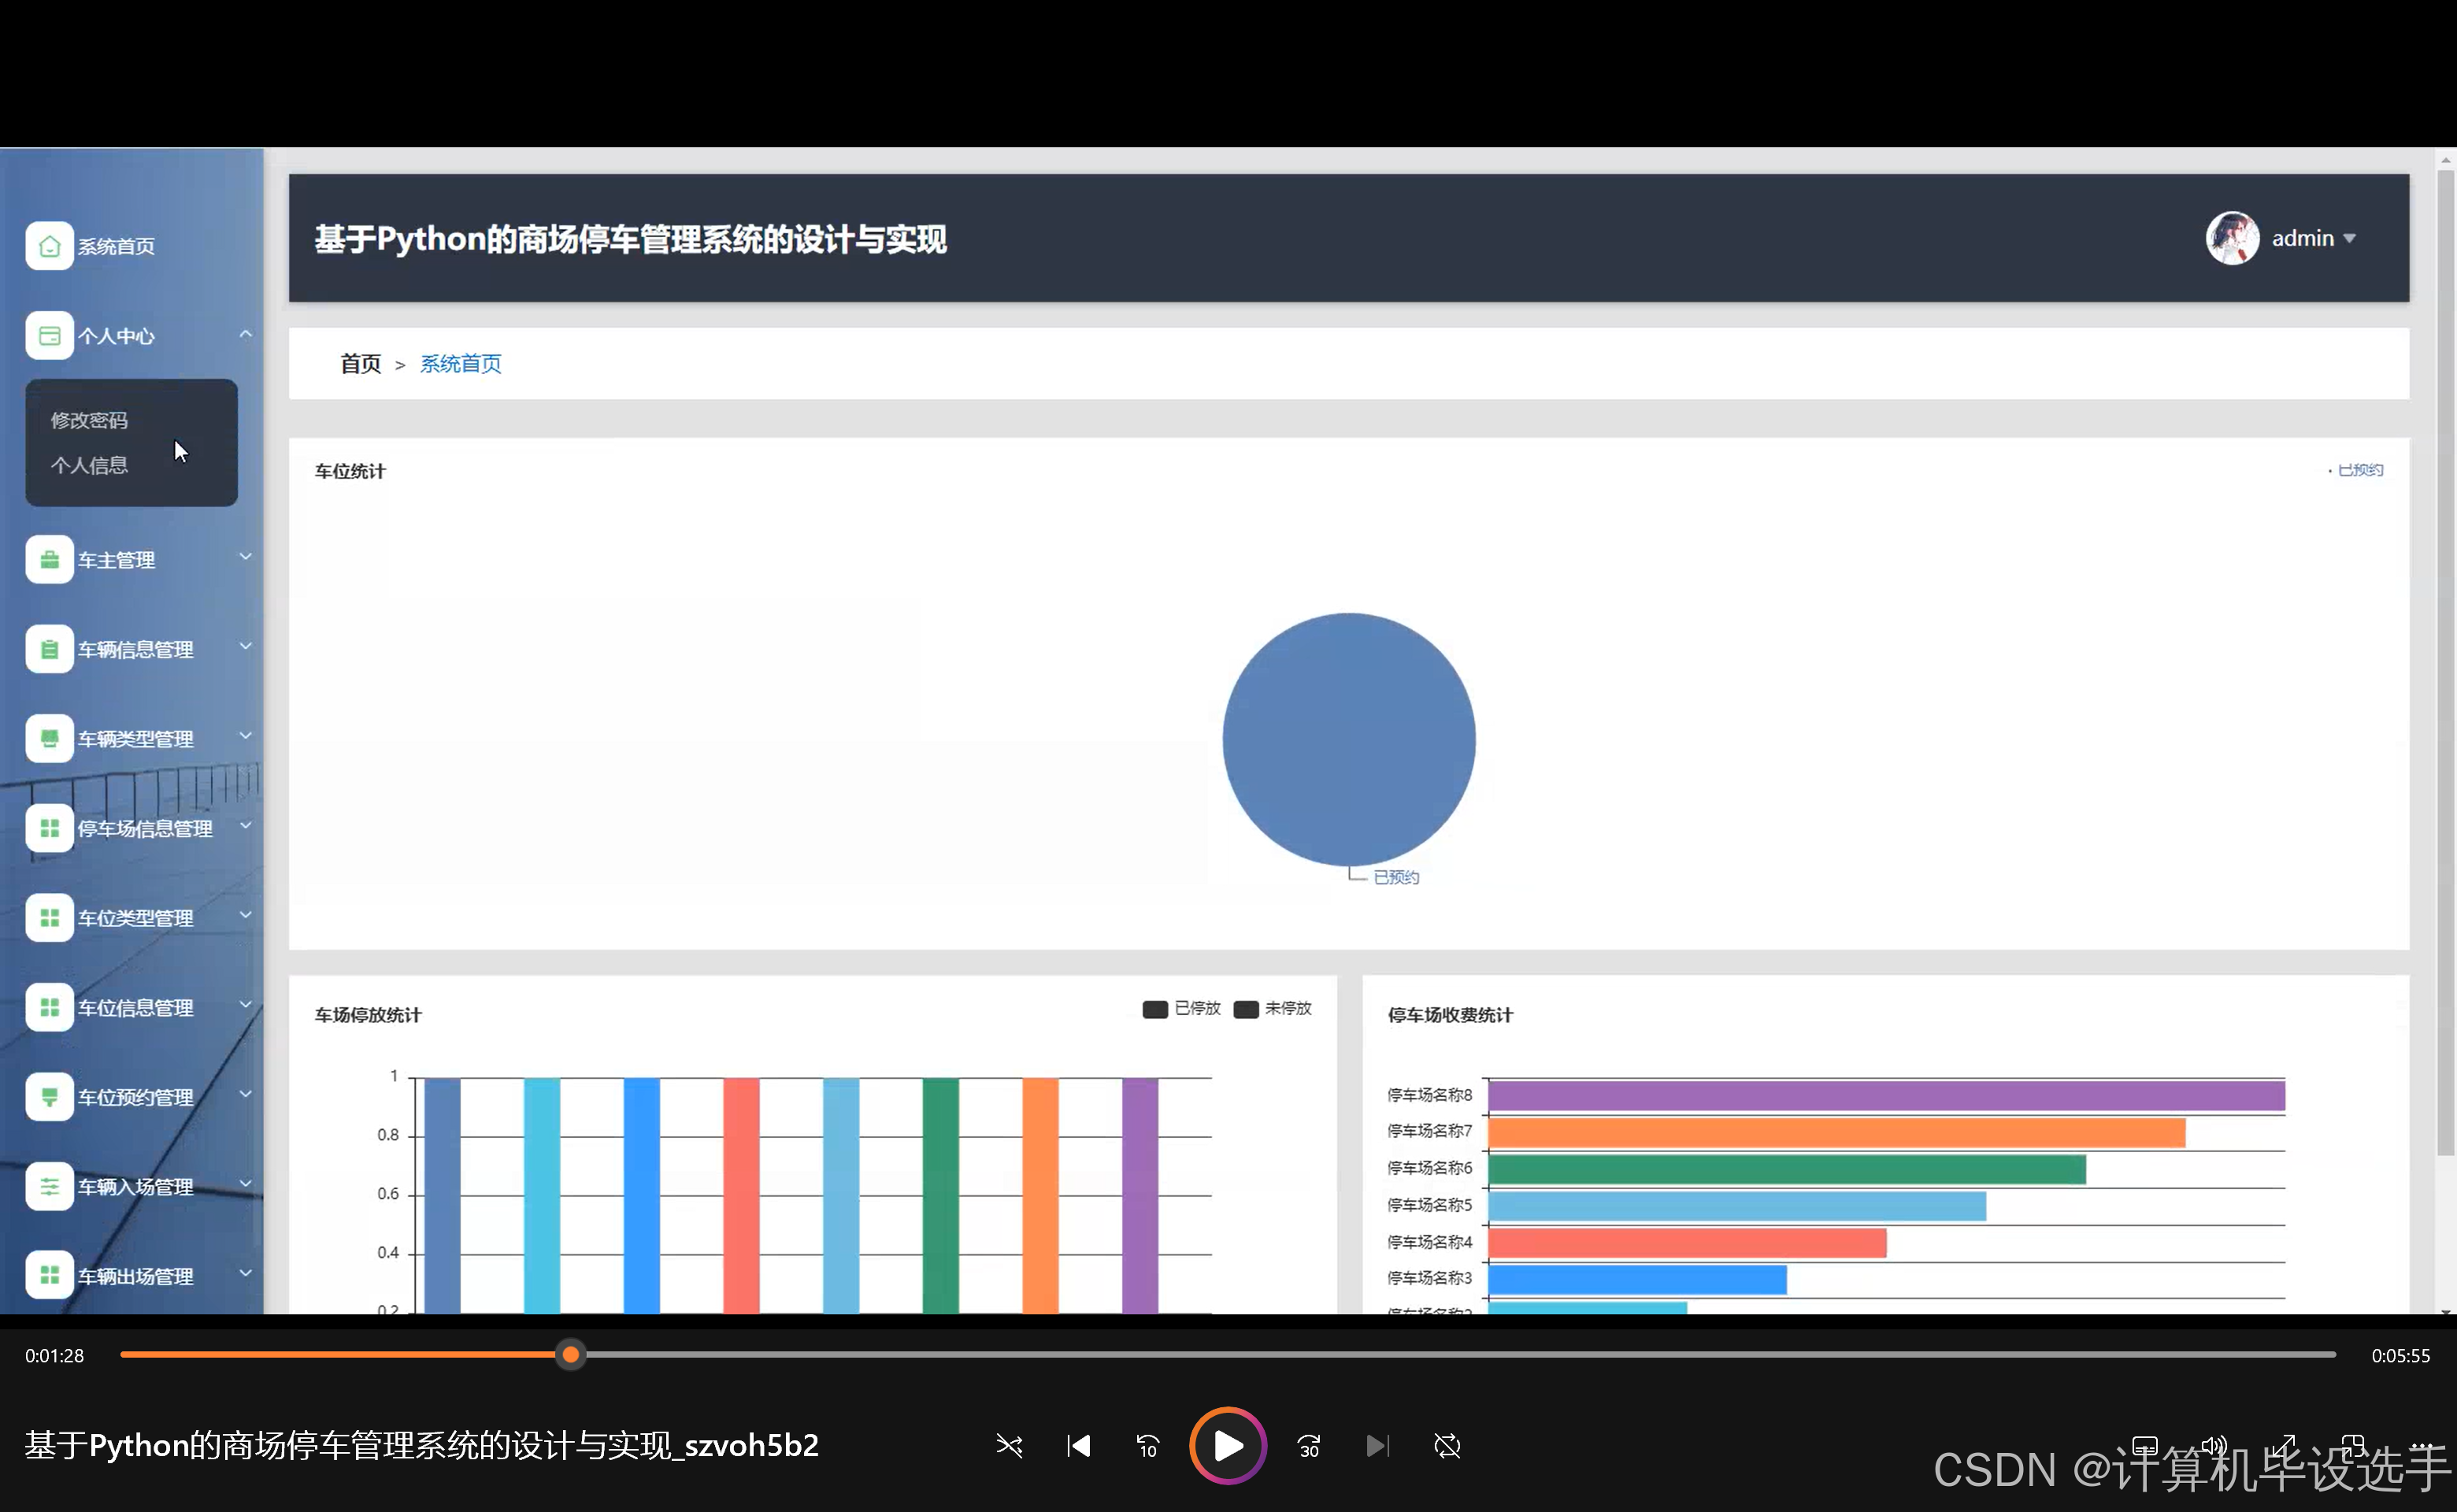The width and height of the screenshot is (2457, 1512).
Task: Click the orange 停车场名称7 bar
Action: click(1836, 1133)
